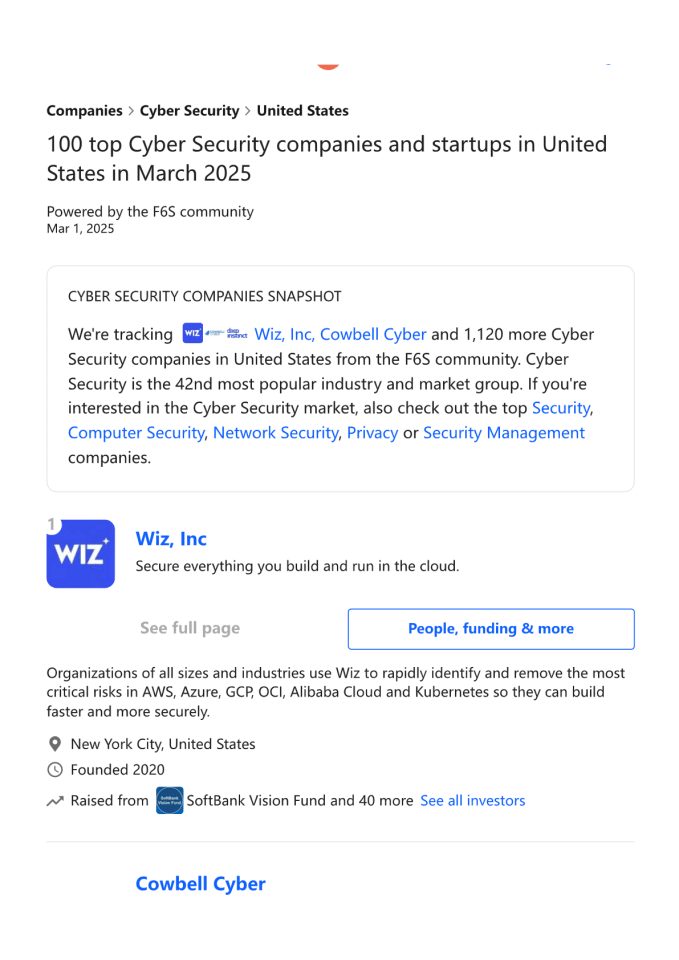Expand the See all investors link

click(x=472, y=801)
